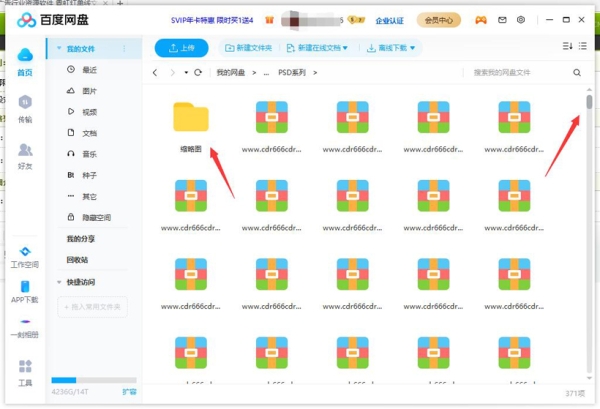
Task: Click the sort order icon
Action: tap(567, 46)
